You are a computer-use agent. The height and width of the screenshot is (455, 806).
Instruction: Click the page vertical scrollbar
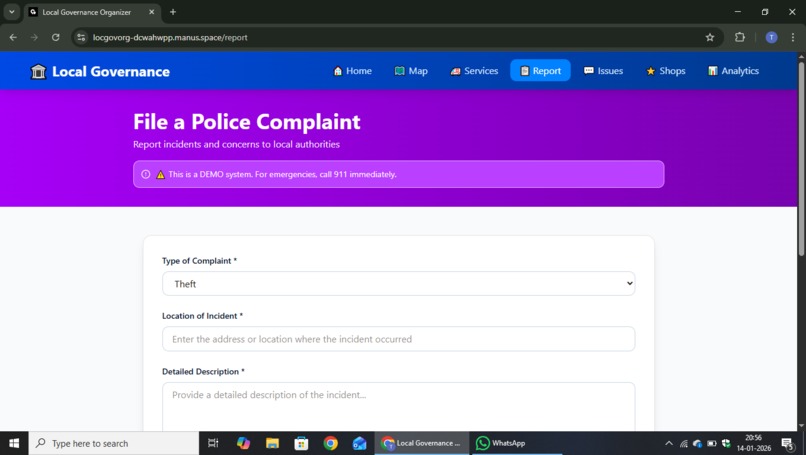801,157
